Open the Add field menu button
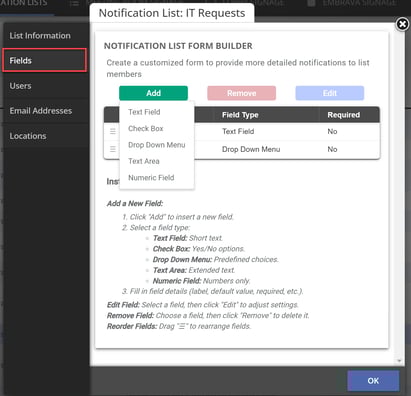The image size is (411, 396). (x=153, y=93)
